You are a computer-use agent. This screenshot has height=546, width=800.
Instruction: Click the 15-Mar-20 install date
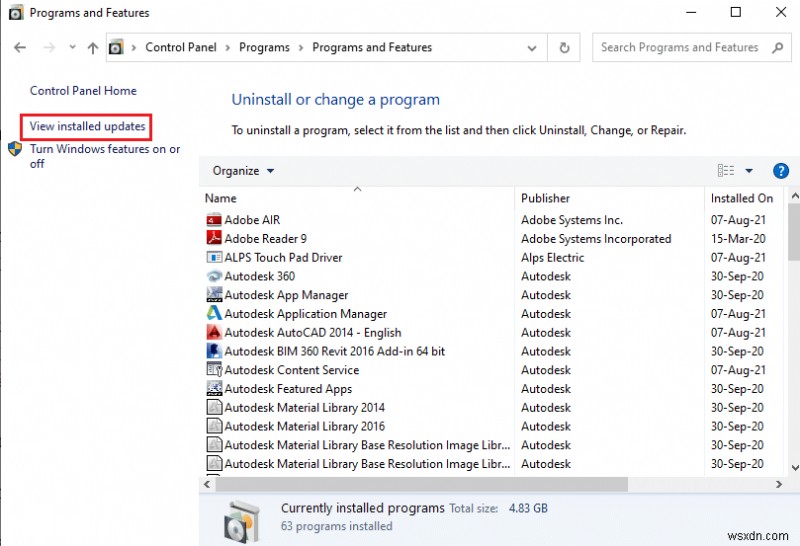coord(738,239)
